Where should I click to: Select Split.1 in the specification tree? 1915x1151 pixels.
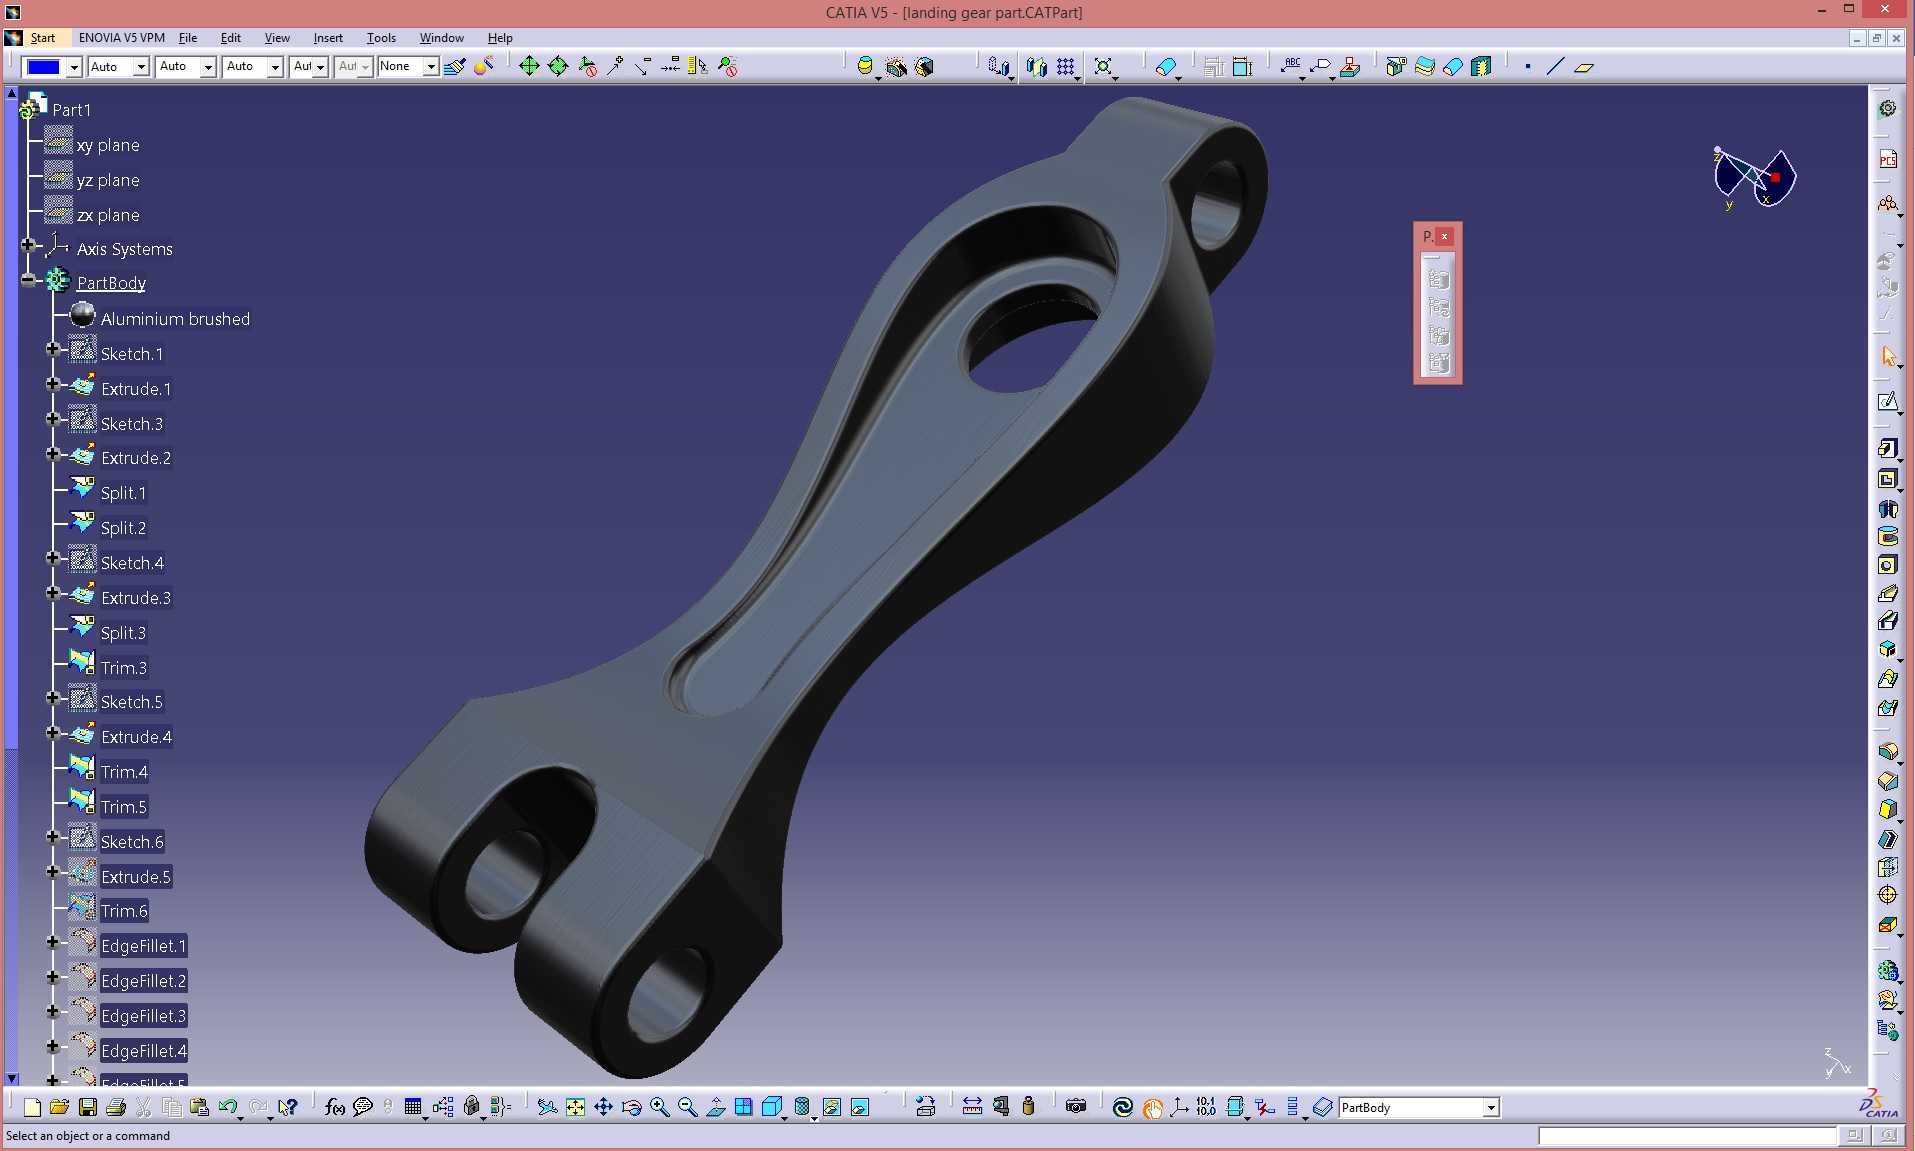pyautogui.click(x=123, y=493)
